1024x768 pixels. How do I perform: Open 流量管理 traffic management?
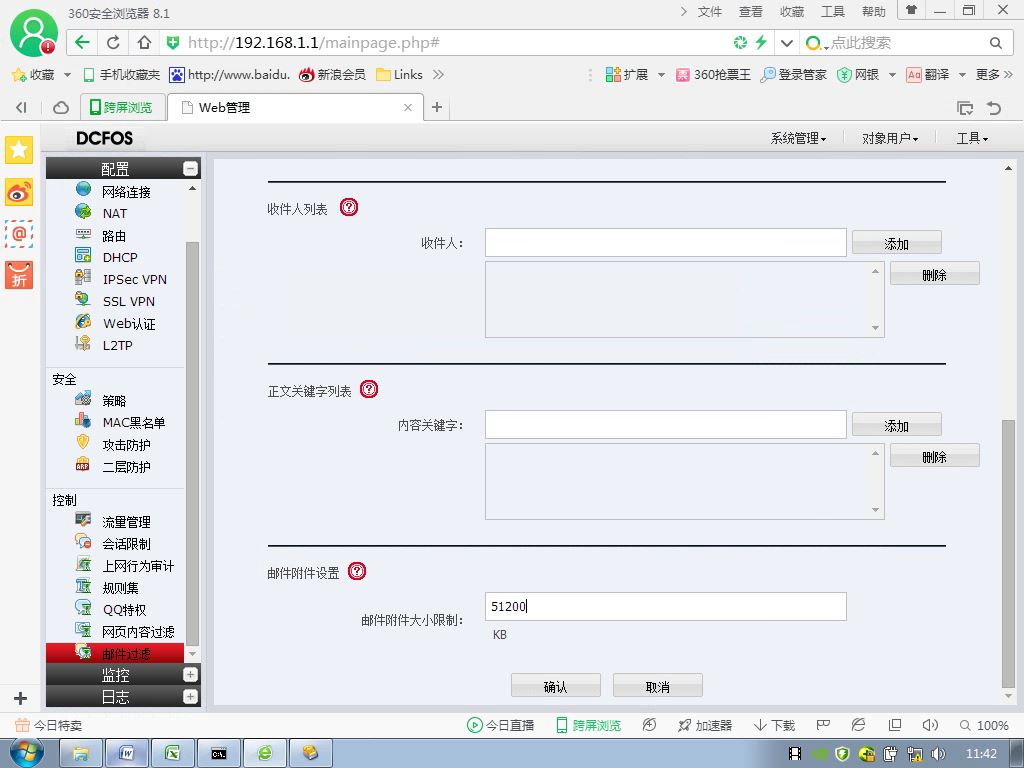(x=126, y=522)
